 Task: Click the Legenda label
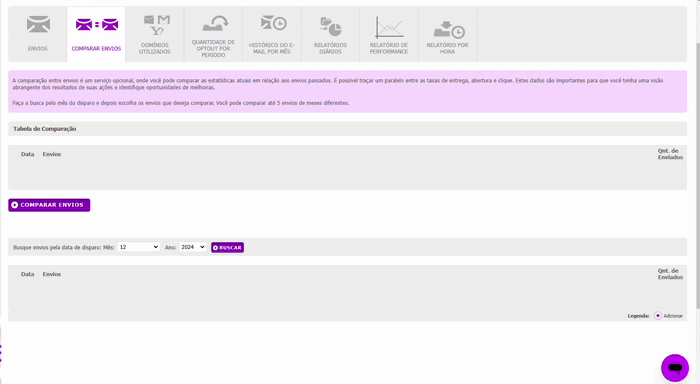pyautogui.click(x=638, y=316)
